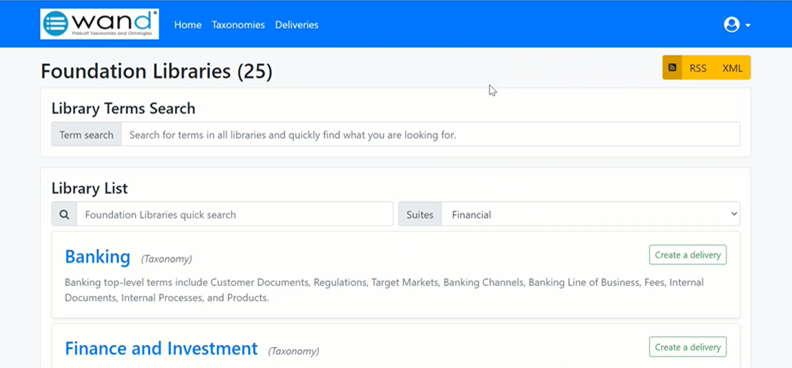Open the Finance and Investment link

click(x=161, y=348)
